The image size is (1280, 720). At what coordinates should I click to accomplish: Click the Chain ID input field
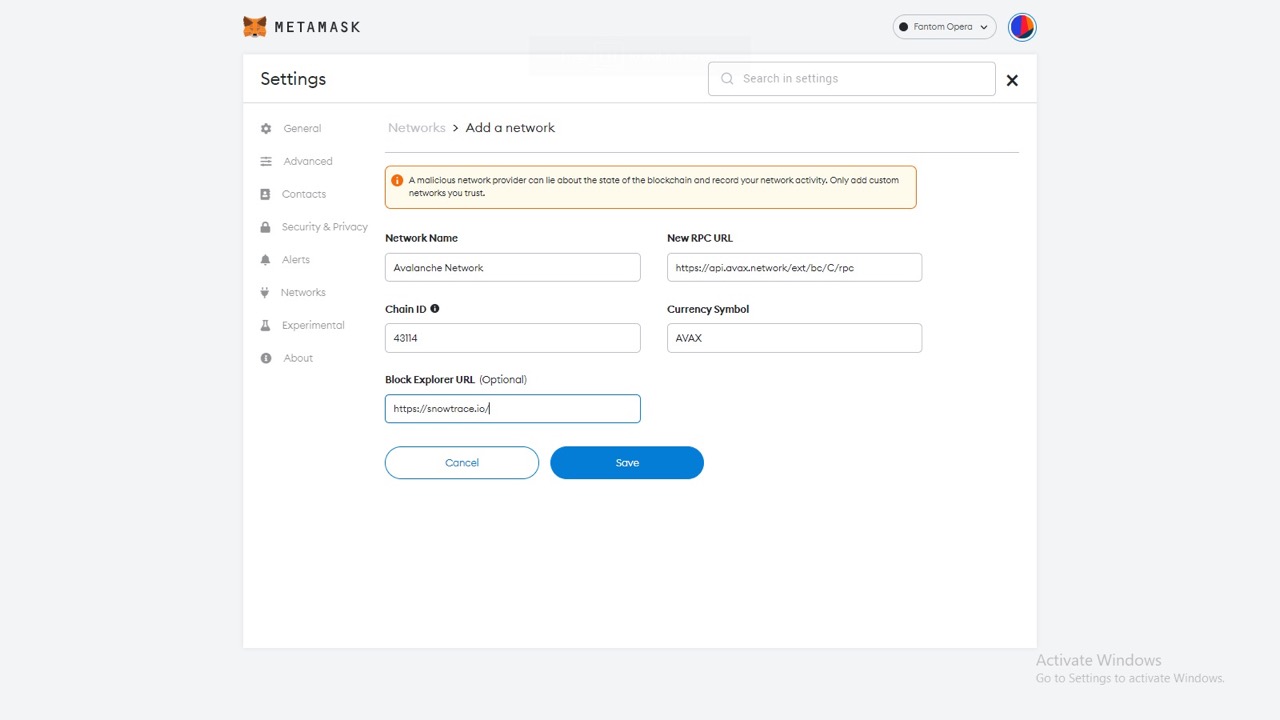tap(513, 338)
